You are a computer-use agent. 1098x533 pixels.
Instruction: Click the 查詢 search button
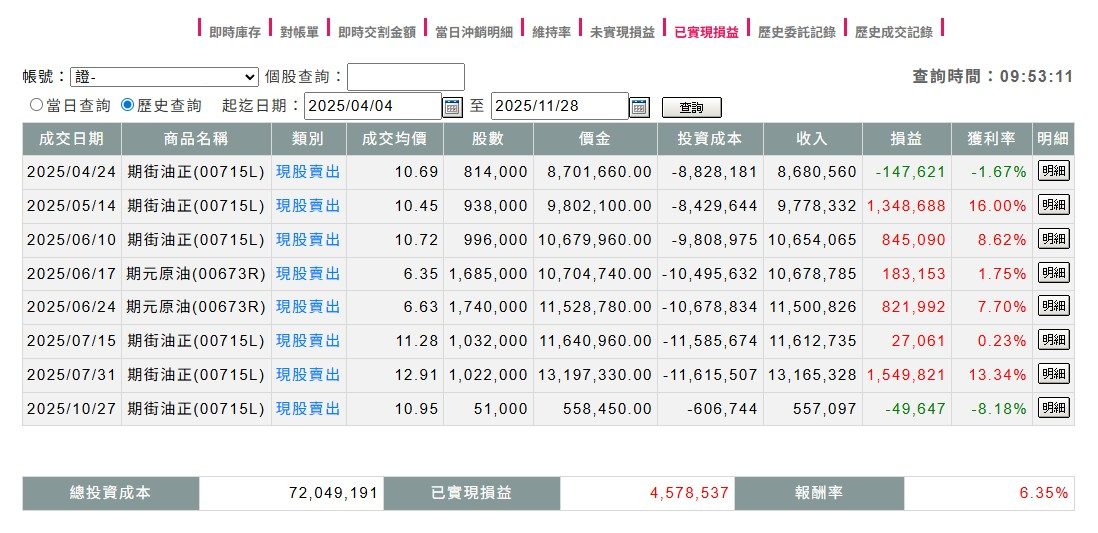pyautogui.click(x=691, y=108)
